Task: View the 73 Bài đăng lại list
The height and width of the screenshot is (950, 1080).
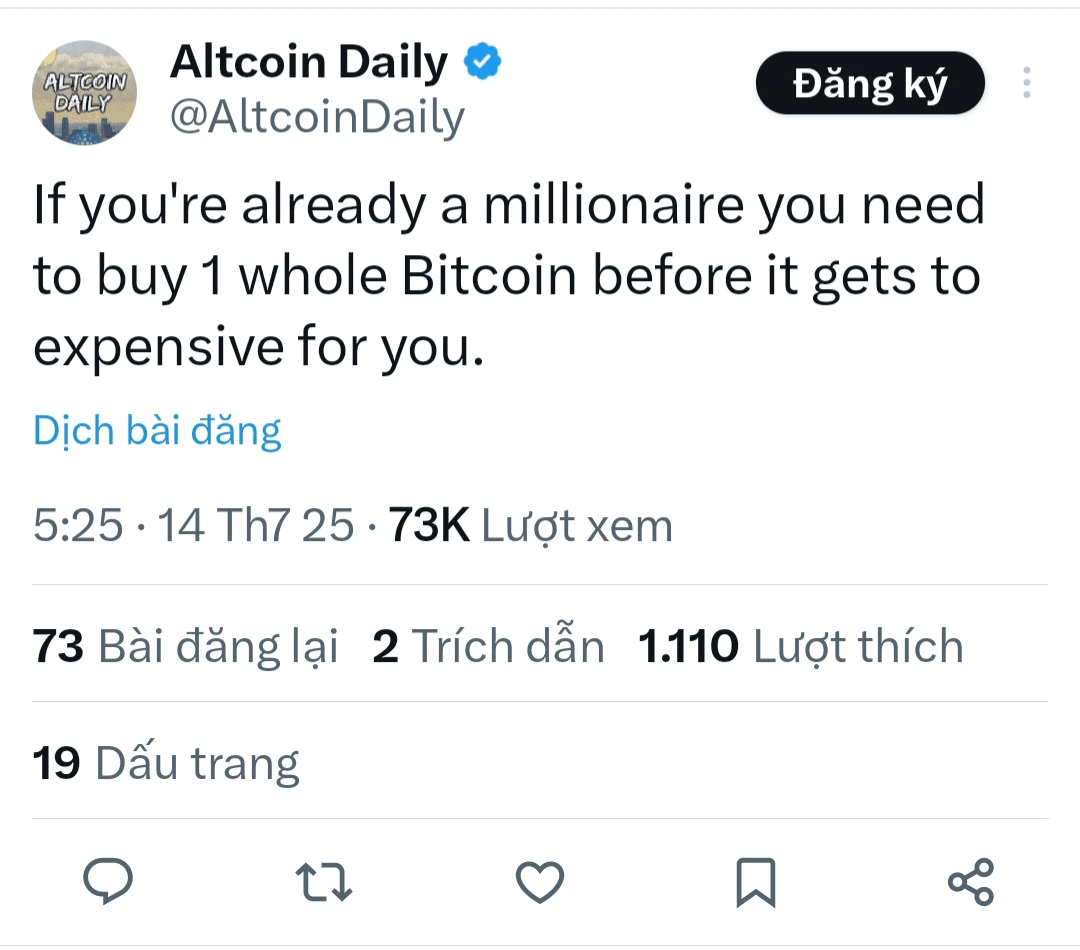Action: click(185, 647)
